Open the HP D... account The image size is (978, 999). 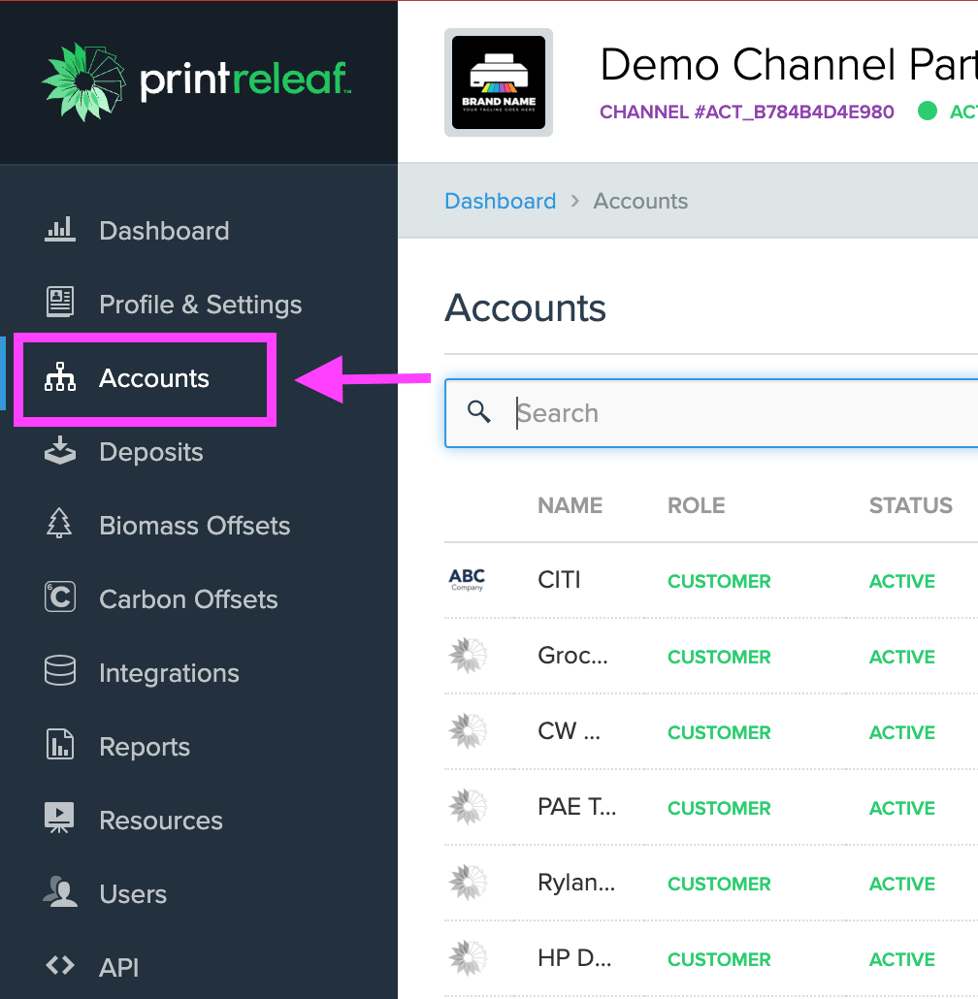coord(574,958)
